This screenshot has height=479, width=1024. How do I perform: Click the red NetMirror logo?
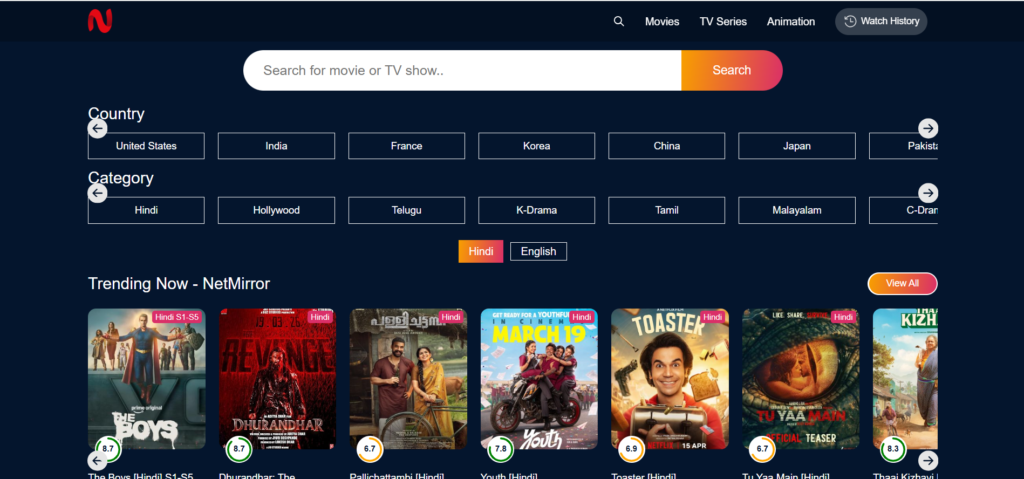coord(100,21)
